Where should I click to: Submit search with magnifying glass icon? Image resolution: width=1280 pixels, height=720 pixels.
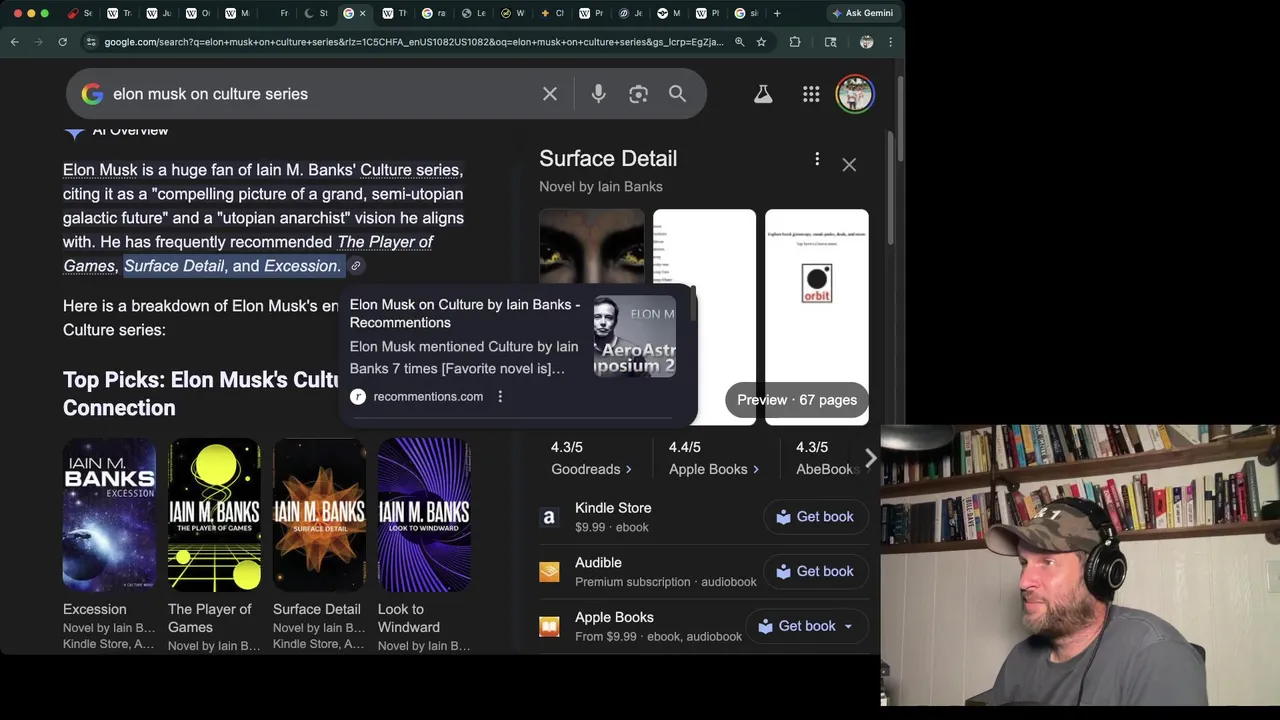pyautogui.click(x=677, y=94)
